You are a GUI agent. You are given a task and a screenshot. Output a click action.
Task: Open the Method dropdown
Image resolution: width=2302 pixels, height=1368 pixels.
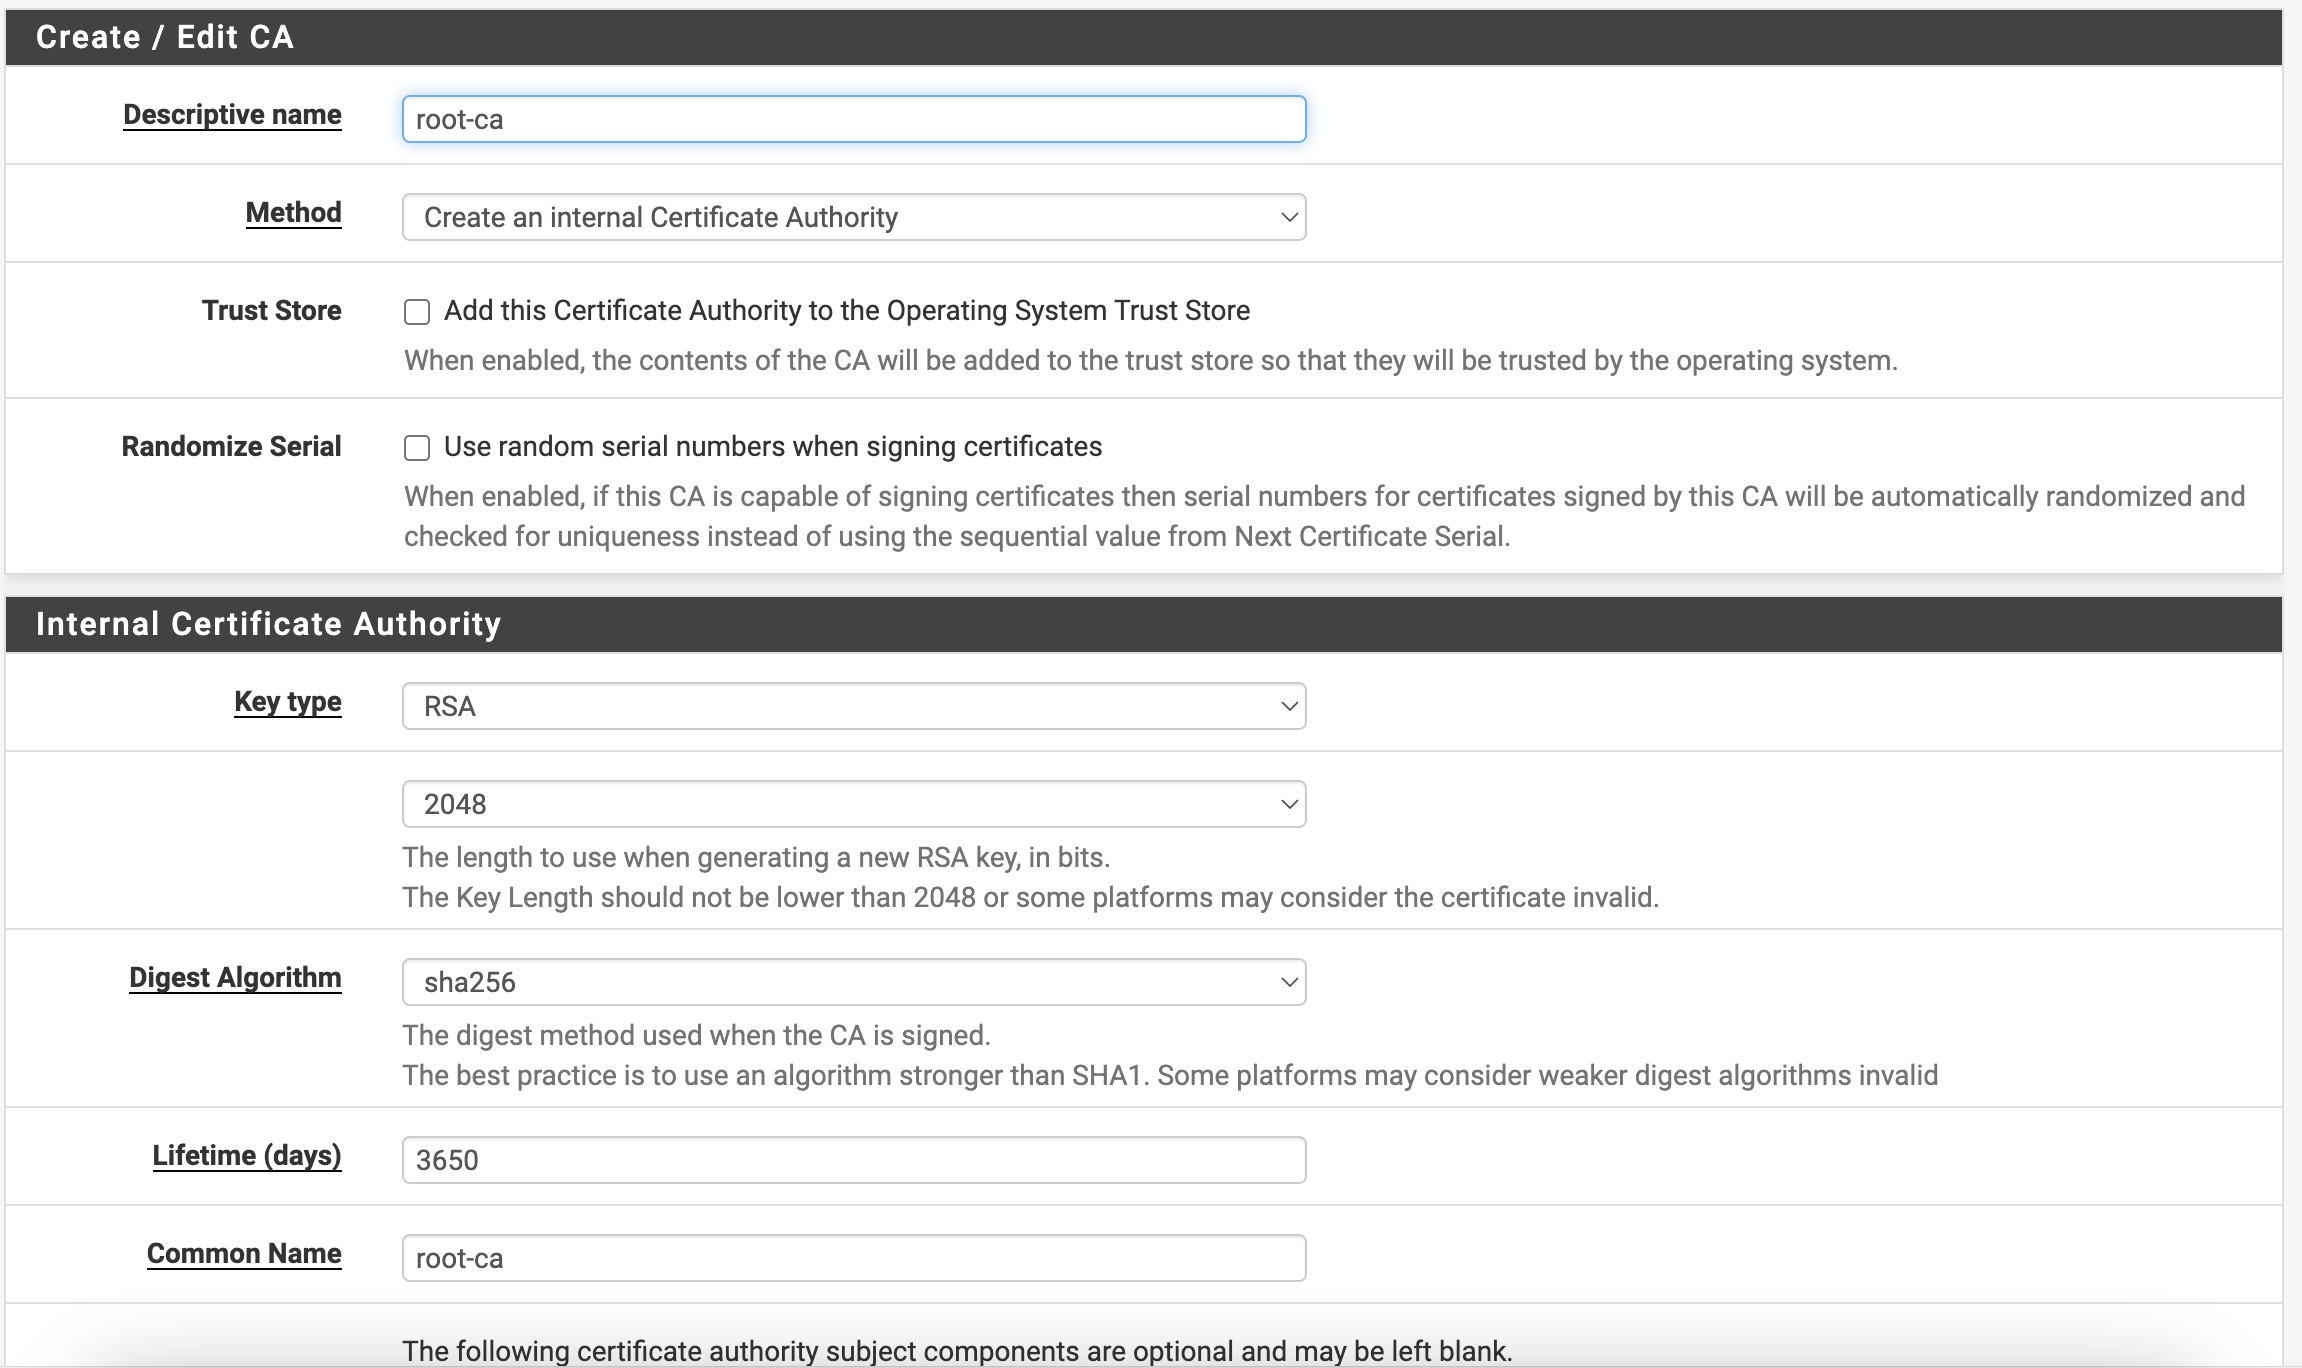tap(853, 217)
